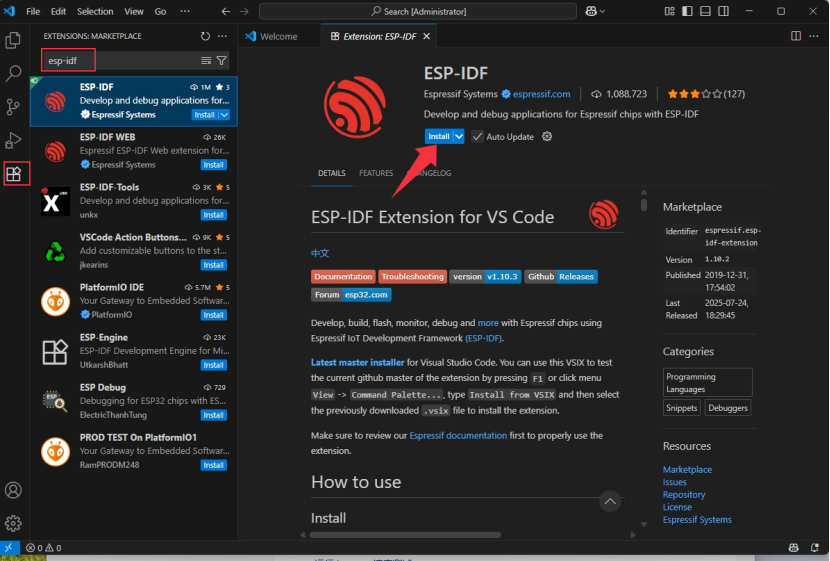Open the Run and Debug view
This screenshot has height=561, width=830.
point(13,140)
